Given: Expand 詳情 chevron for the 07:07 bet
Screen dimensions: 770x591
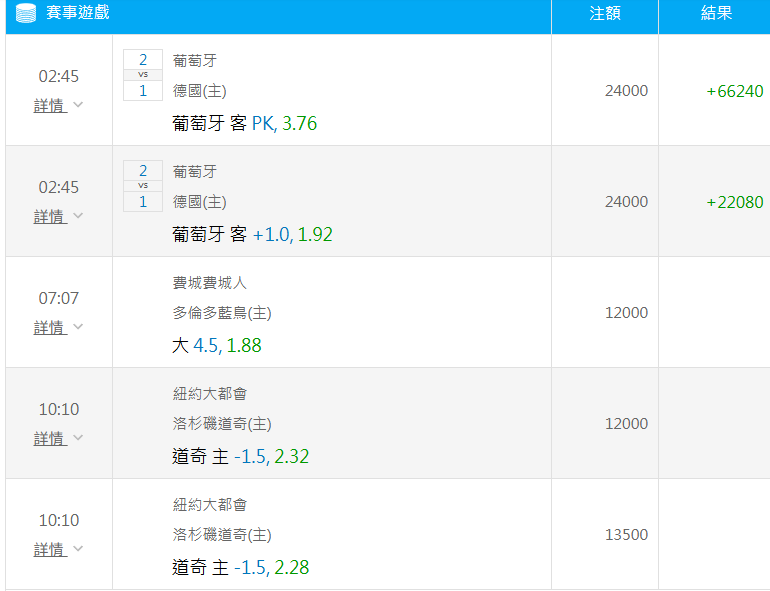Looking at the screenshot, I should click(78, 327).
